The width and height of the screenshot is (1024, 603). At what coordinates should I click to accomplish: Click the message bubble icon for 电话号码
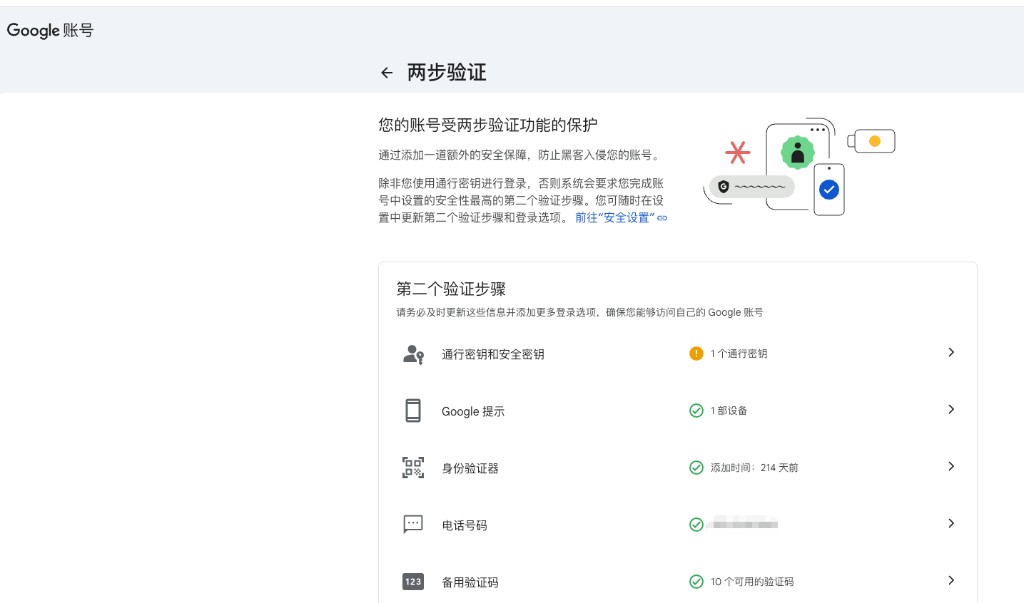[x=413, y=525]
